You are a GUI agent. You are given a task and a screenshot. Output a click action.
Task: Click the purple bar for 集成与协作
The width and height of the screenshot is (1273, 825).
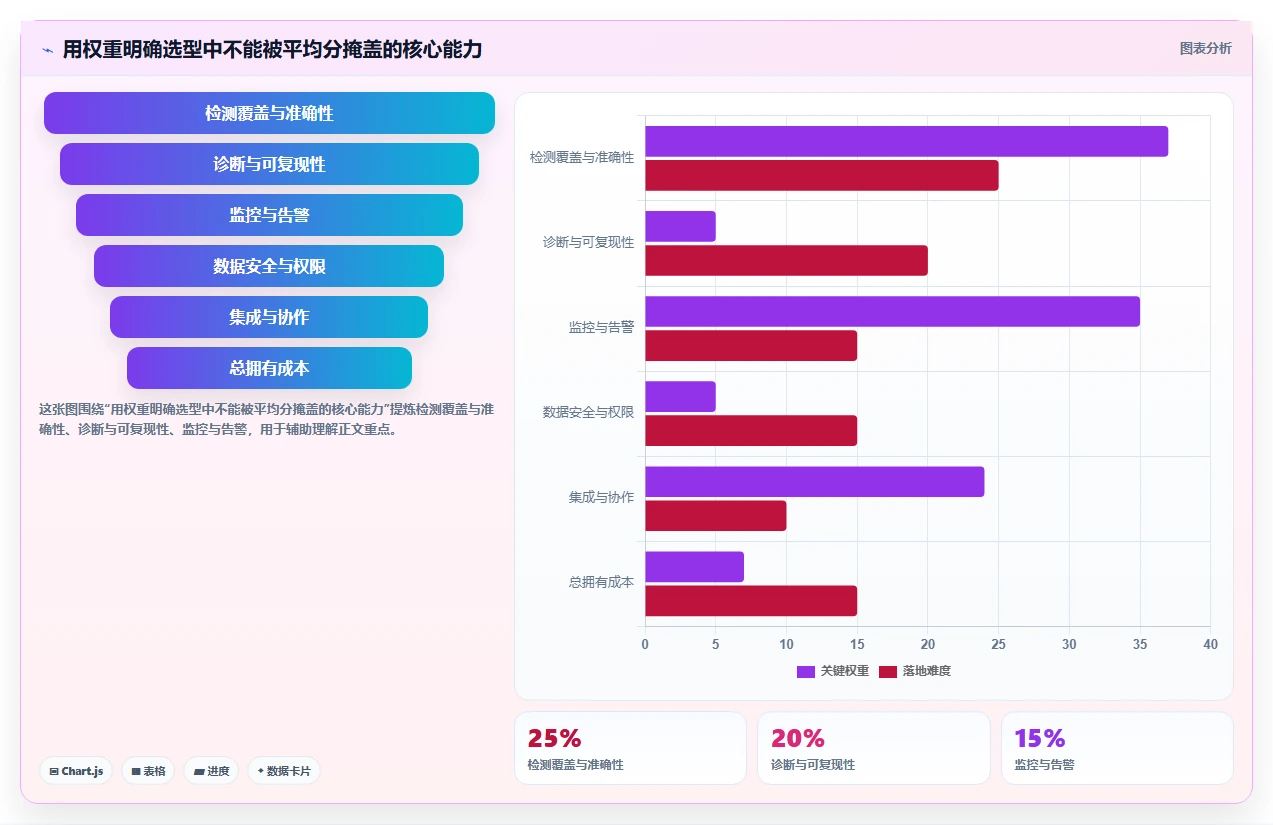point(814,481)
